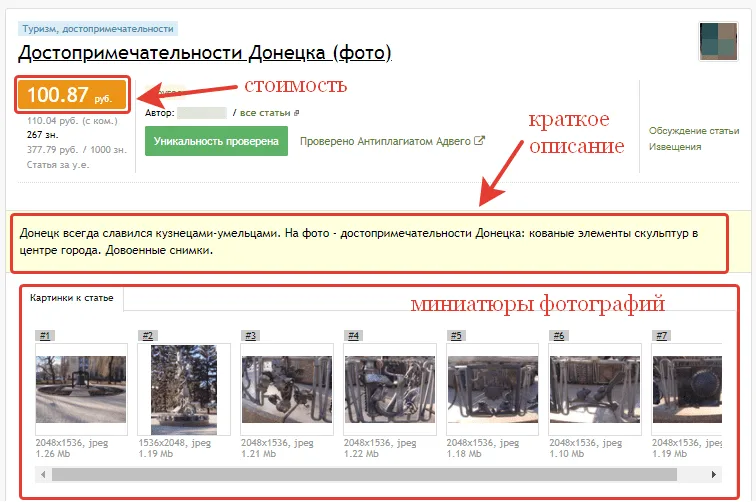This screenshot has height=502, width=756.
Task: Click the text Статья за у.е.
Action: [x=58, y=165]
